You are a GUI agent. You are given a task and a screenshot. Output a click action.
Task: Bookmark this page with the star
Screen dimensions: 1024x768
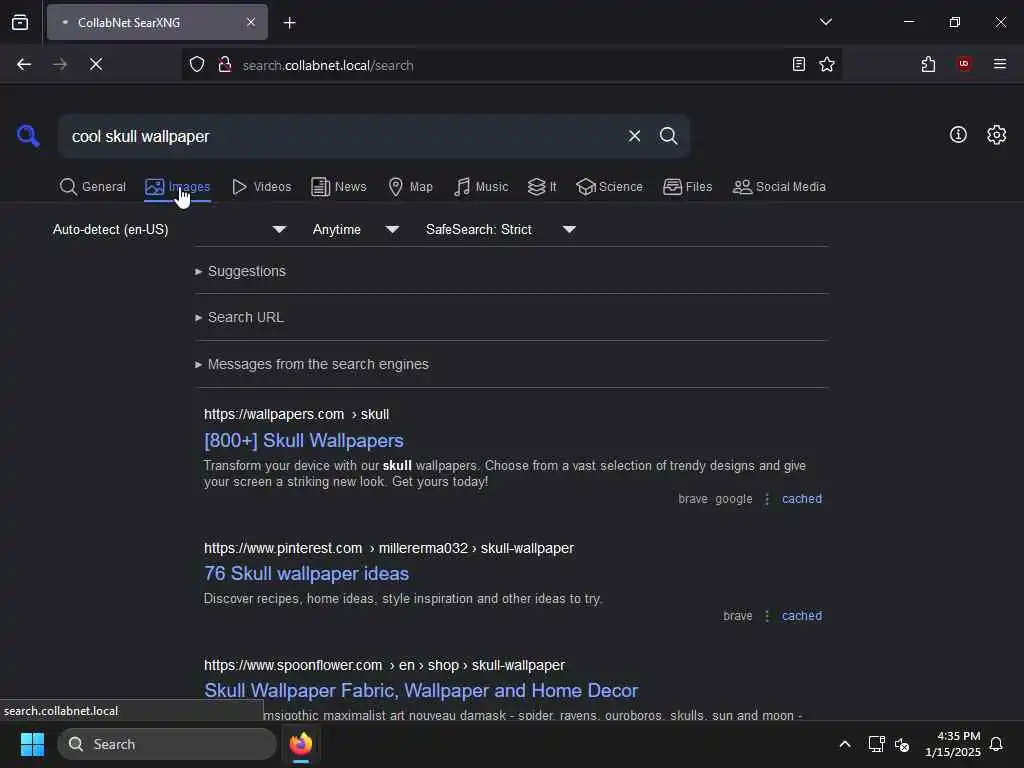coord(827,64)
